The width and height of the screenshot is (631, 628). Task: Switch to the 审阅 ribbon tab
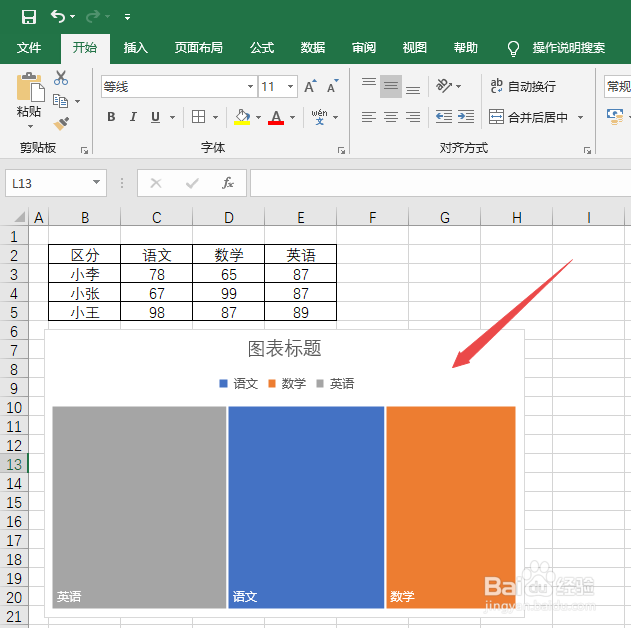pos(364,48)
